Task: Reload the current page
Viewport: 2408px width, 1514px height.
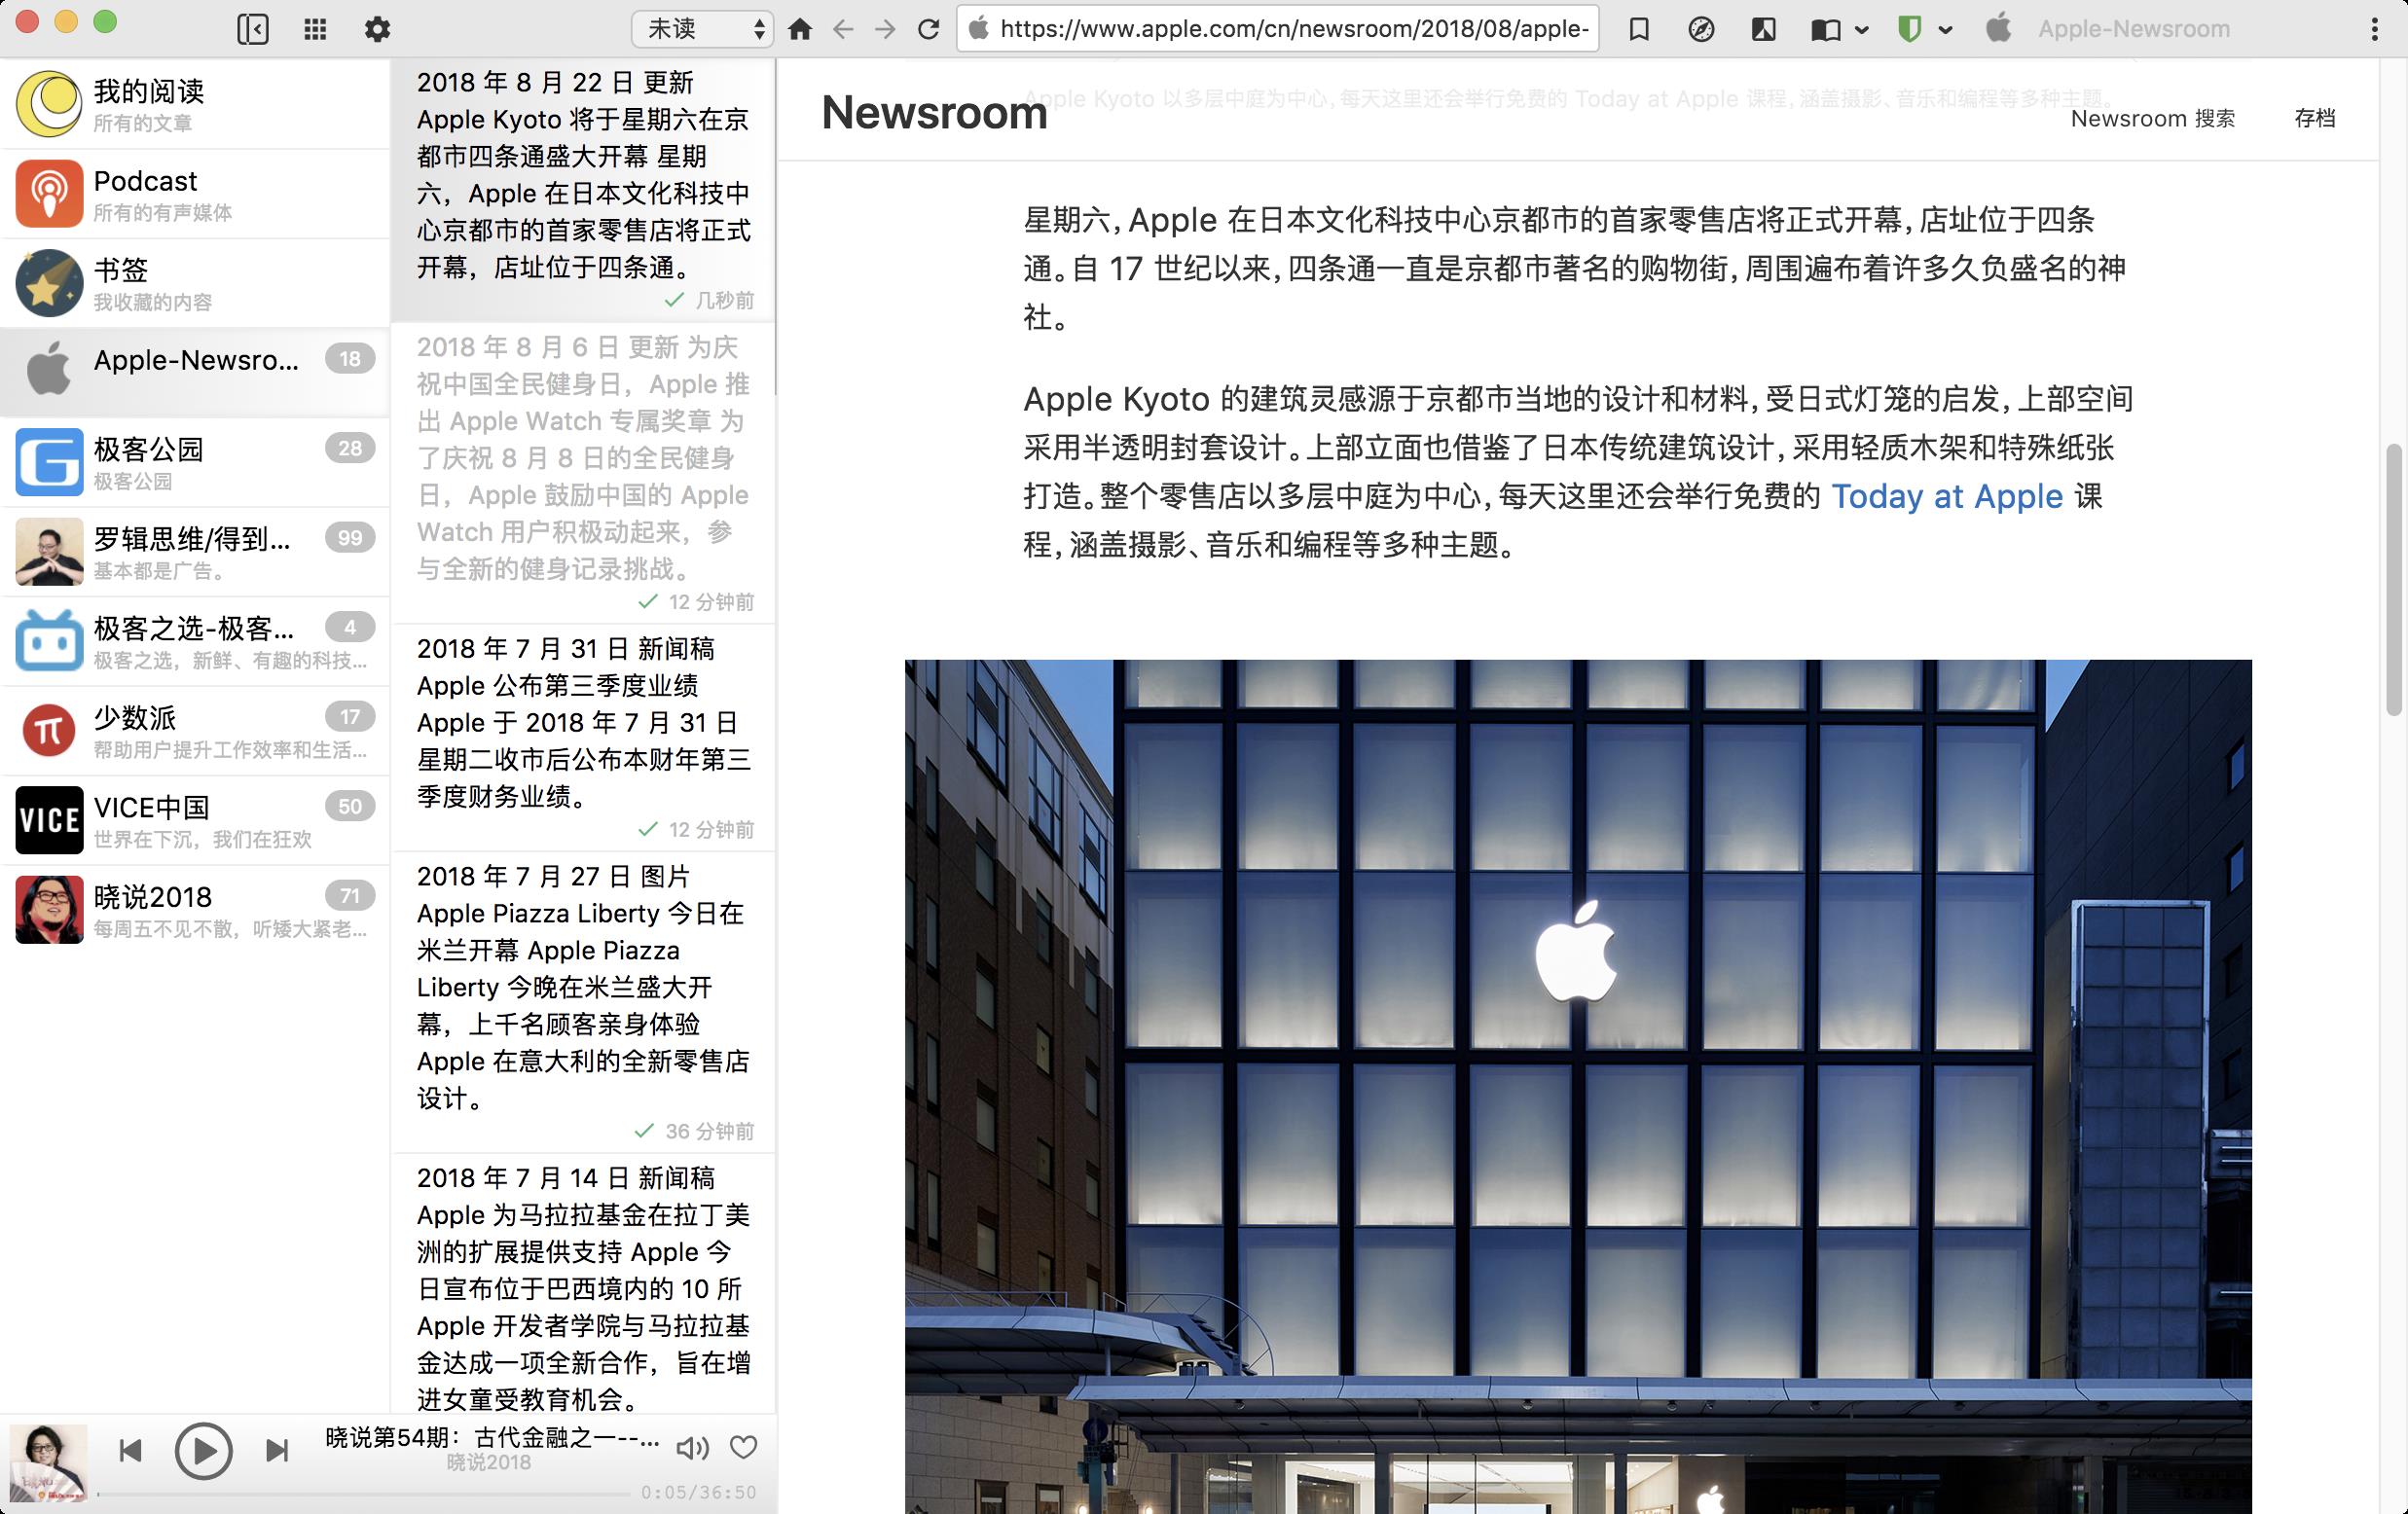Action: [x=928, y=29]
